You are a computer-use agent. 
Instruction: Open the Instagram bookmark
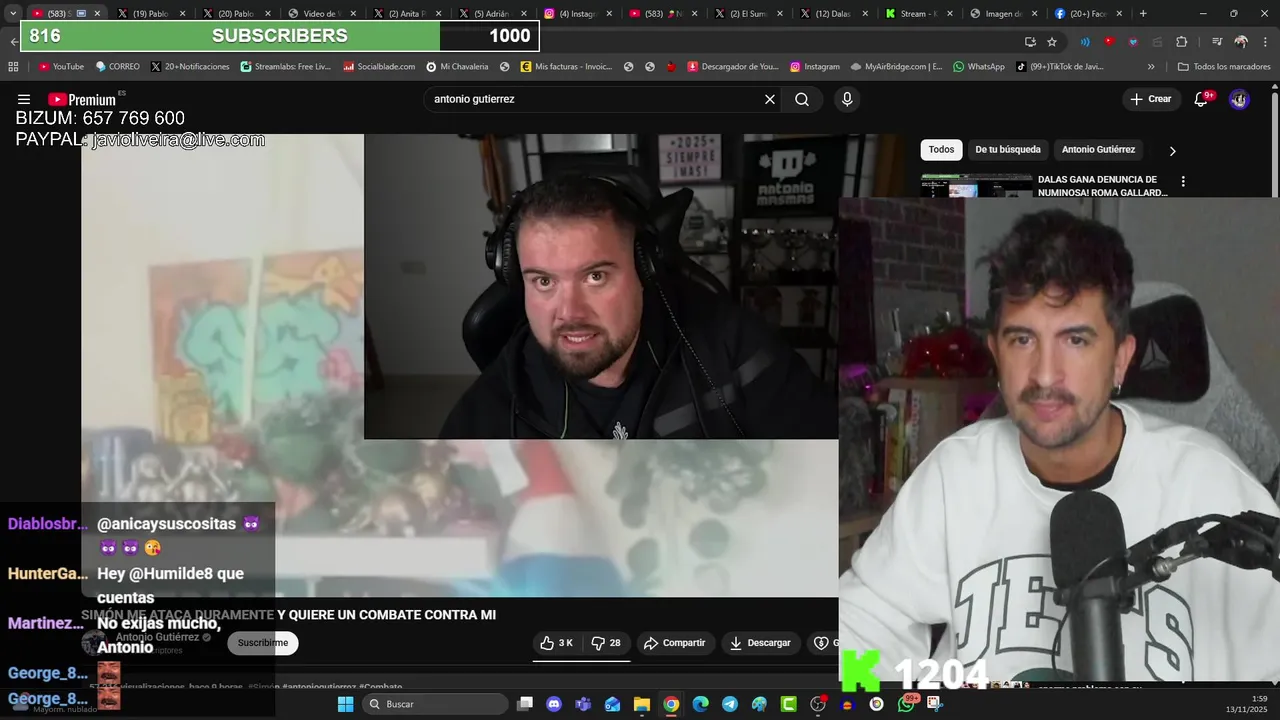[815, 67]
